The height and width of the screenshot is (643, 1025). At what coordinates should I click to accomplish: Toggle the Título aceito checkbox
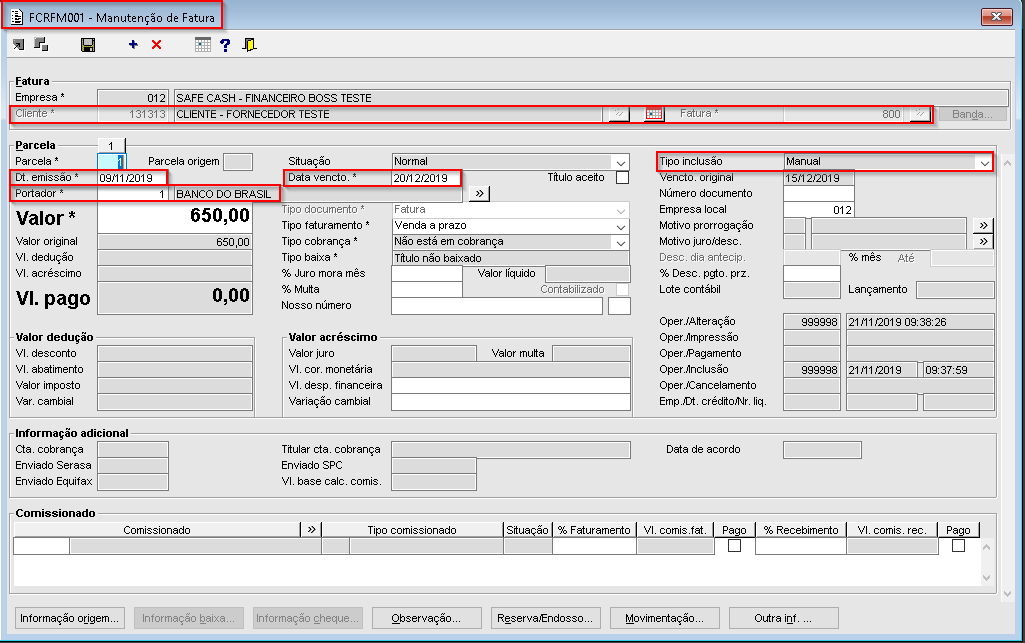coord(622,177)
